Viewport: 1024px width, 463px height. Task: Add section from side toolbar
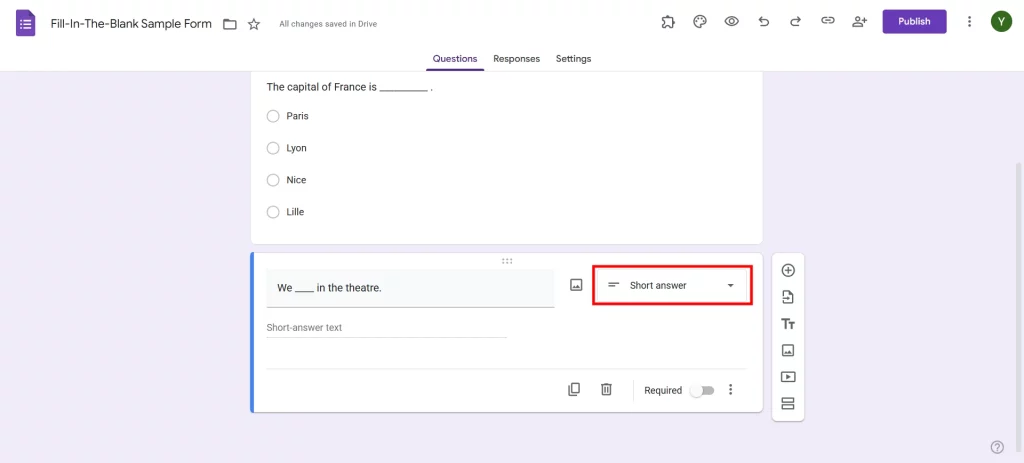788,404
